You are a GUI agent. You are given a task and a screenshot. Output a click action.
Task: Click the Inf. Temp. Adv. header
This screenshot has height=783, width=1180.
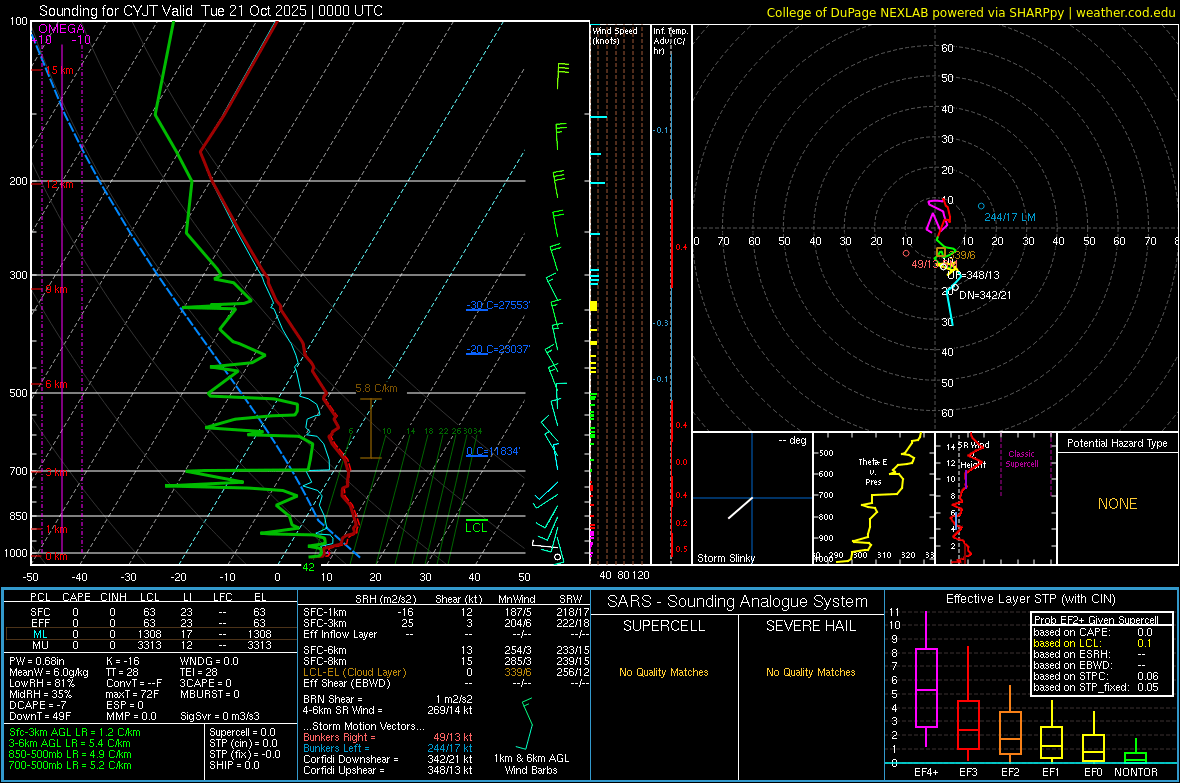(670, 41)
